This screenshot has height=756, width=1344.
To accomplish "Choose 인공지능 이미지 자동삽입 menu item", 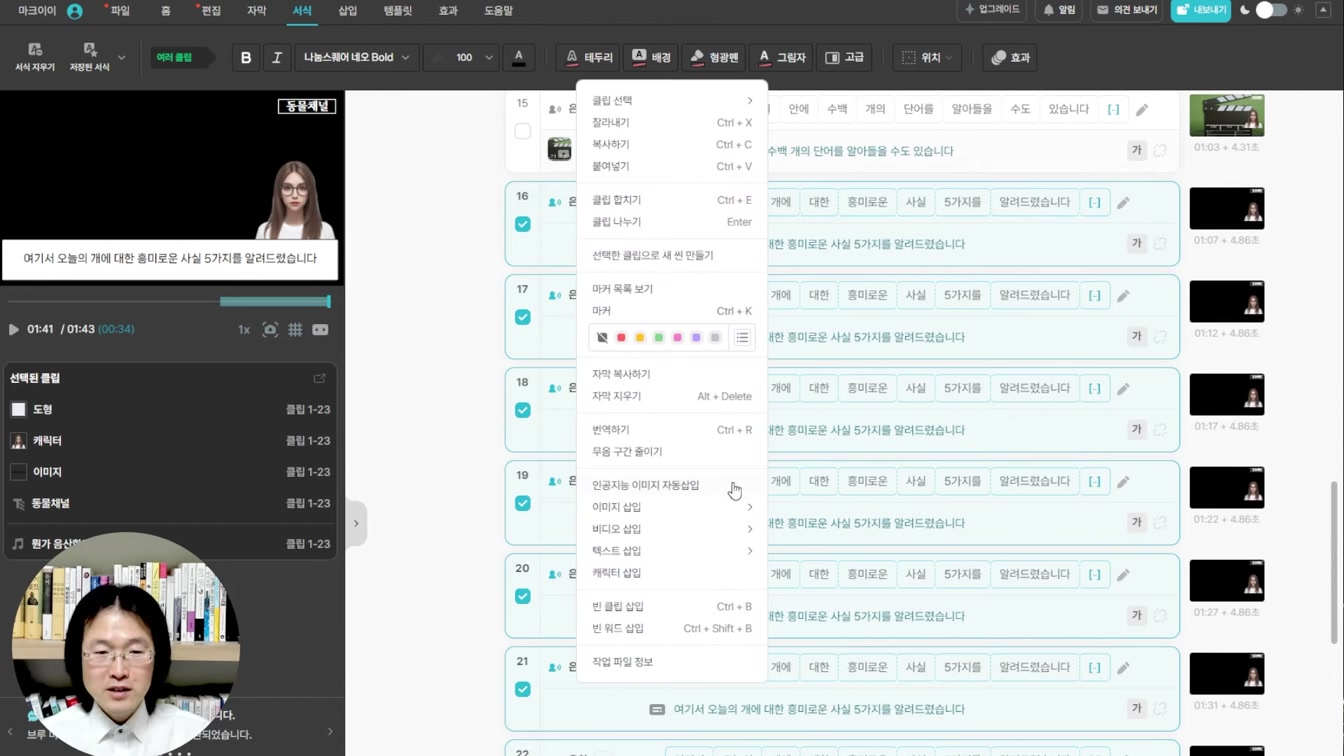I will click(x=672, y=485).
